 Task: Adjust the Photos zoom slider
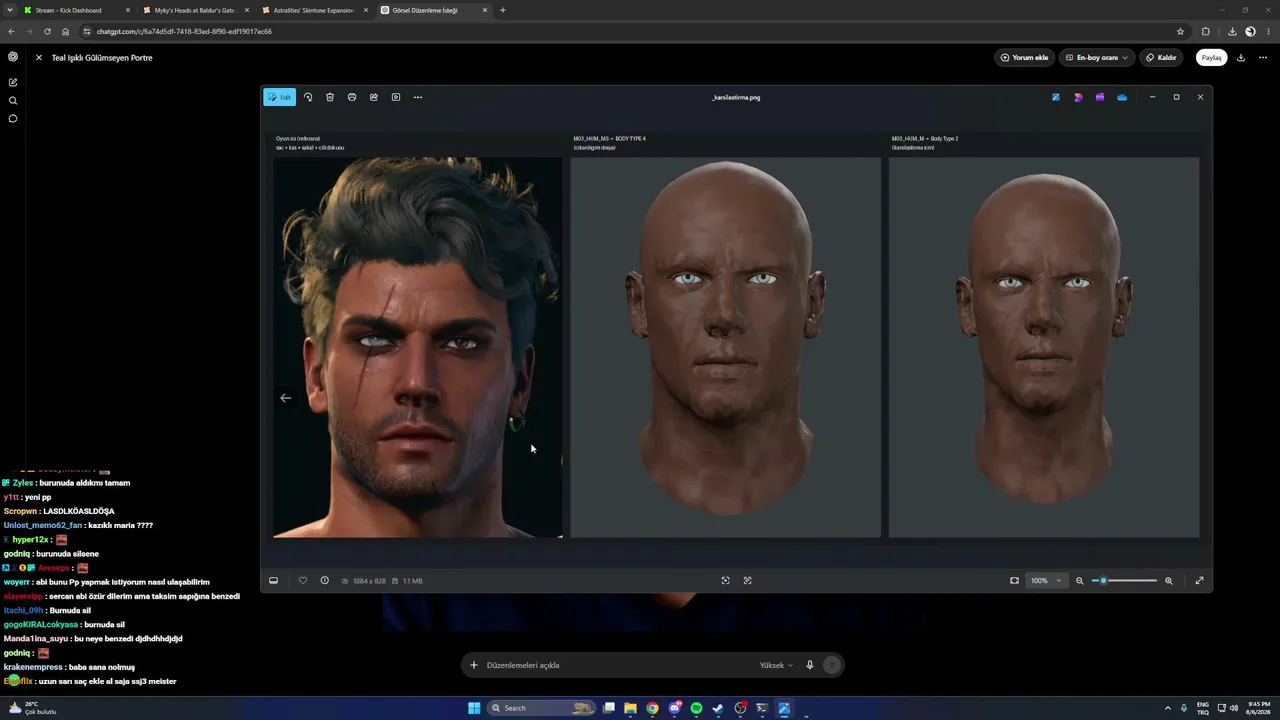pyautogui.click(x=1124, y=580)
